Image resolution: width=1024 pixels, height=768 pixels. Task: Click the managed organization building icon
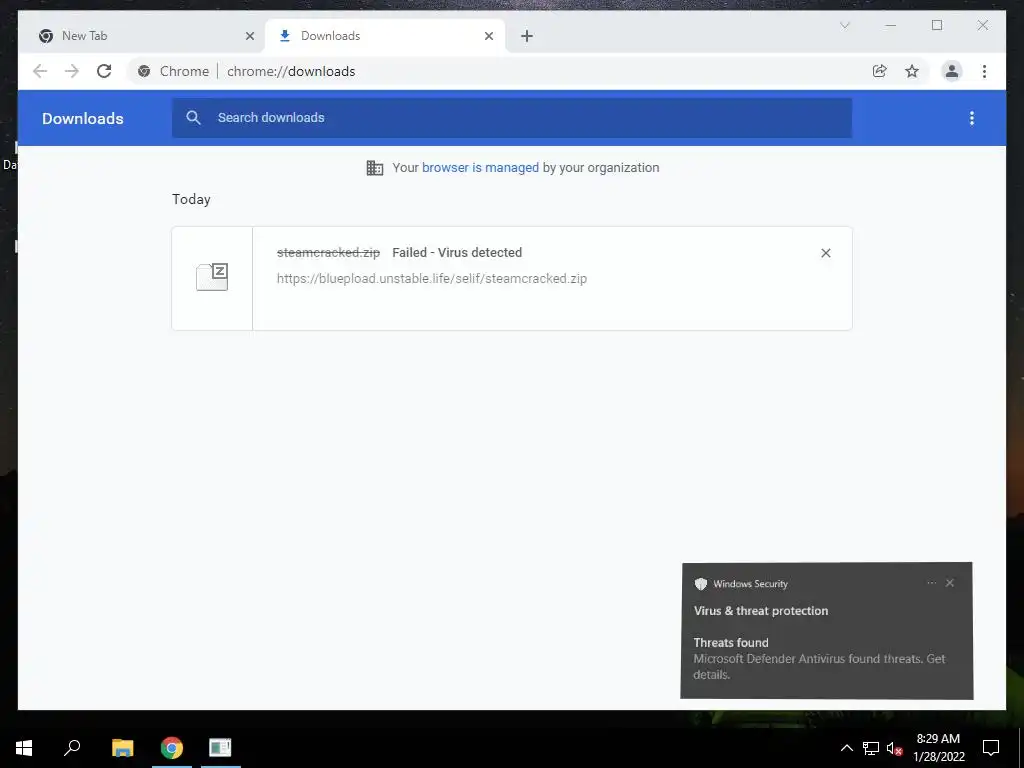tap(375, 168)
